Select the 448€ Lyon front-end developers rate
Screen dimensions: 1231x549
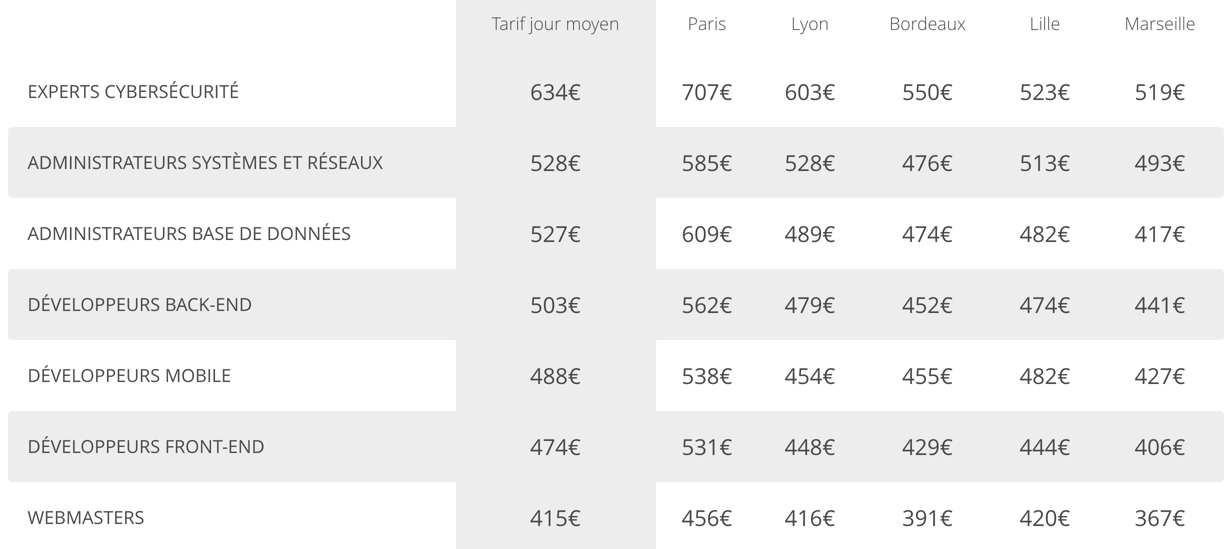(x=809, y=448)
